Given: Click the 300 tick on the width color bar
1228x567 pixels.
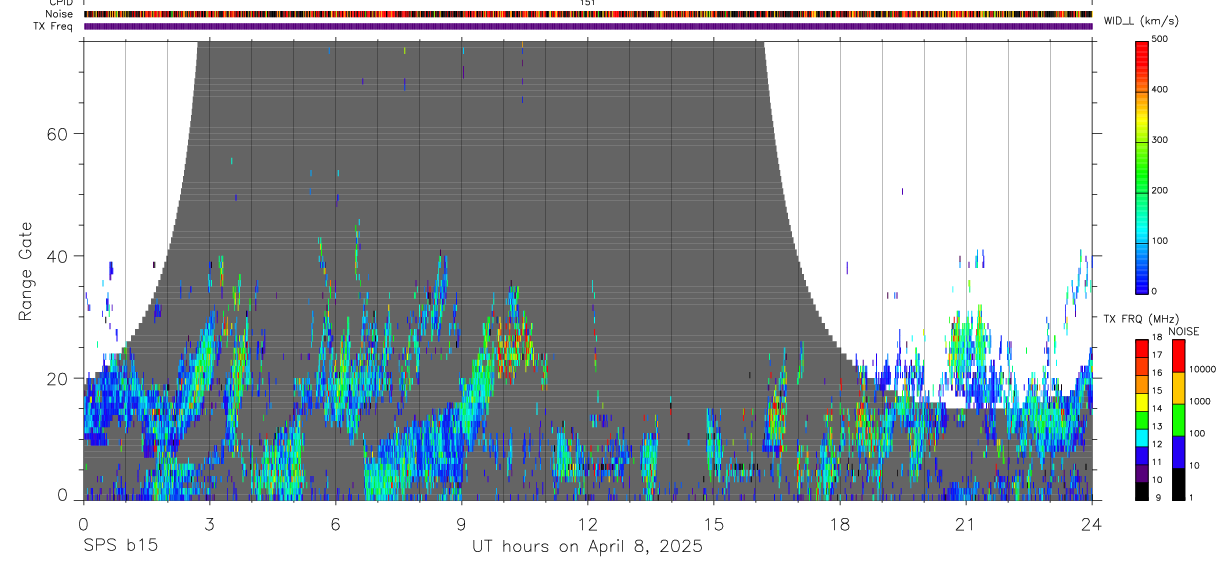Looking at the screenshot, I should tap(1160, 140).
